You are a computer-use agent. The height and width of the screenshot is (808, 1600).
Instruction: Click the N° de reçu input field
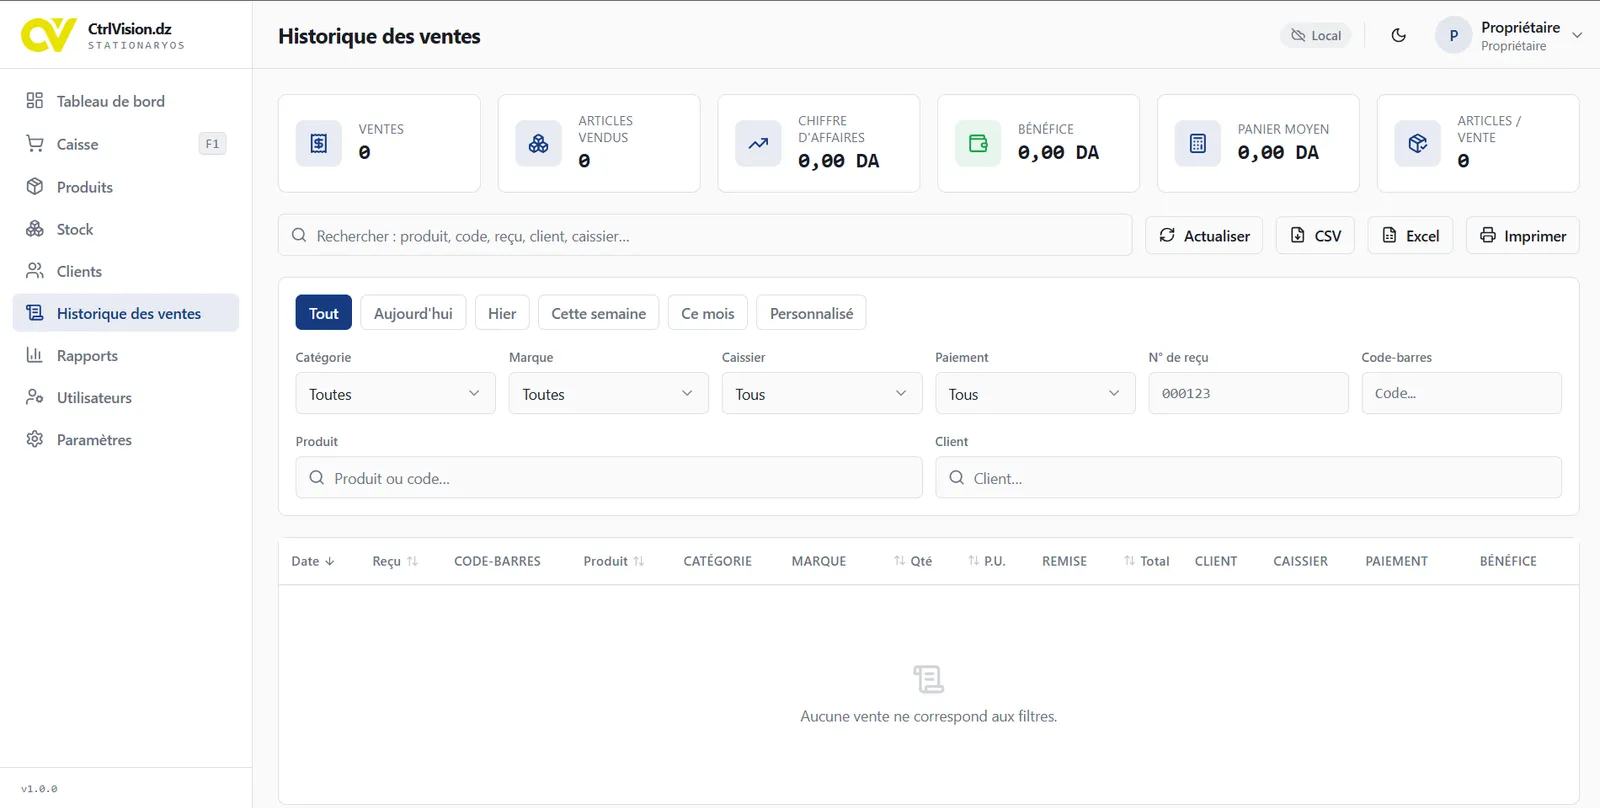pyautogui.click(x=1248, y=393)
